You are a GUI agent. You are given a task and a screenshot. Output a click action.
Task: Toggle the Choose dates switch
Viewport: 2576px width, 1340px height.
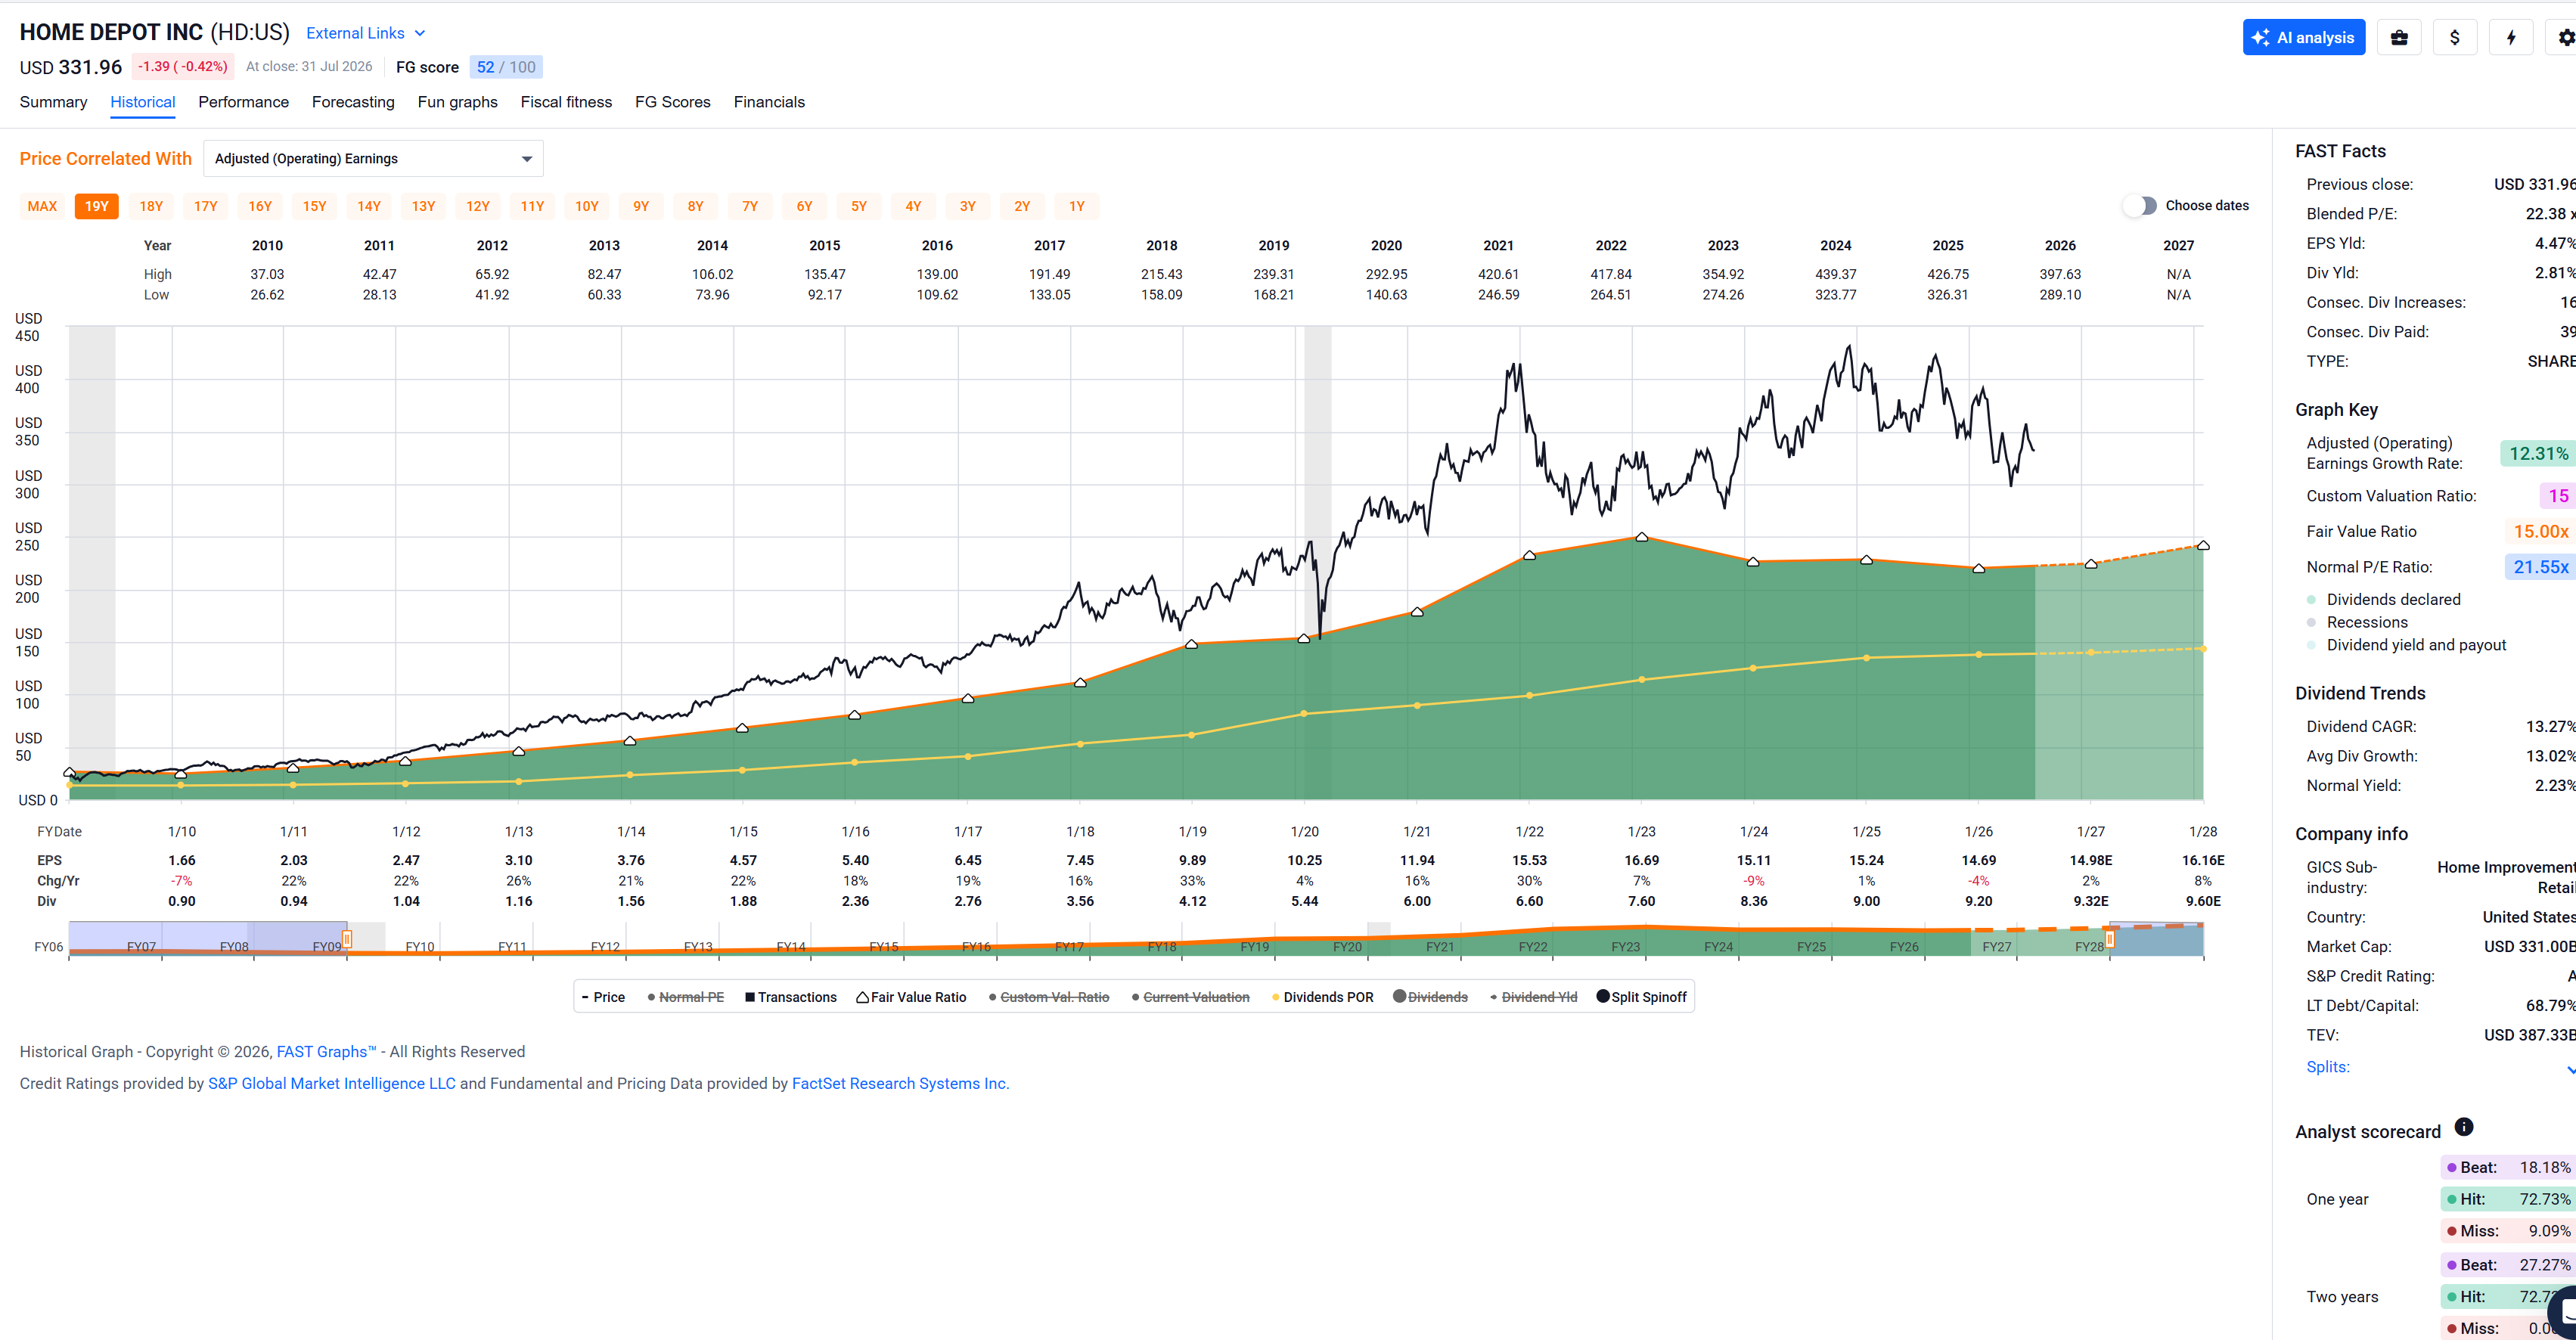pyautogui.click(x=2140, y=206)
